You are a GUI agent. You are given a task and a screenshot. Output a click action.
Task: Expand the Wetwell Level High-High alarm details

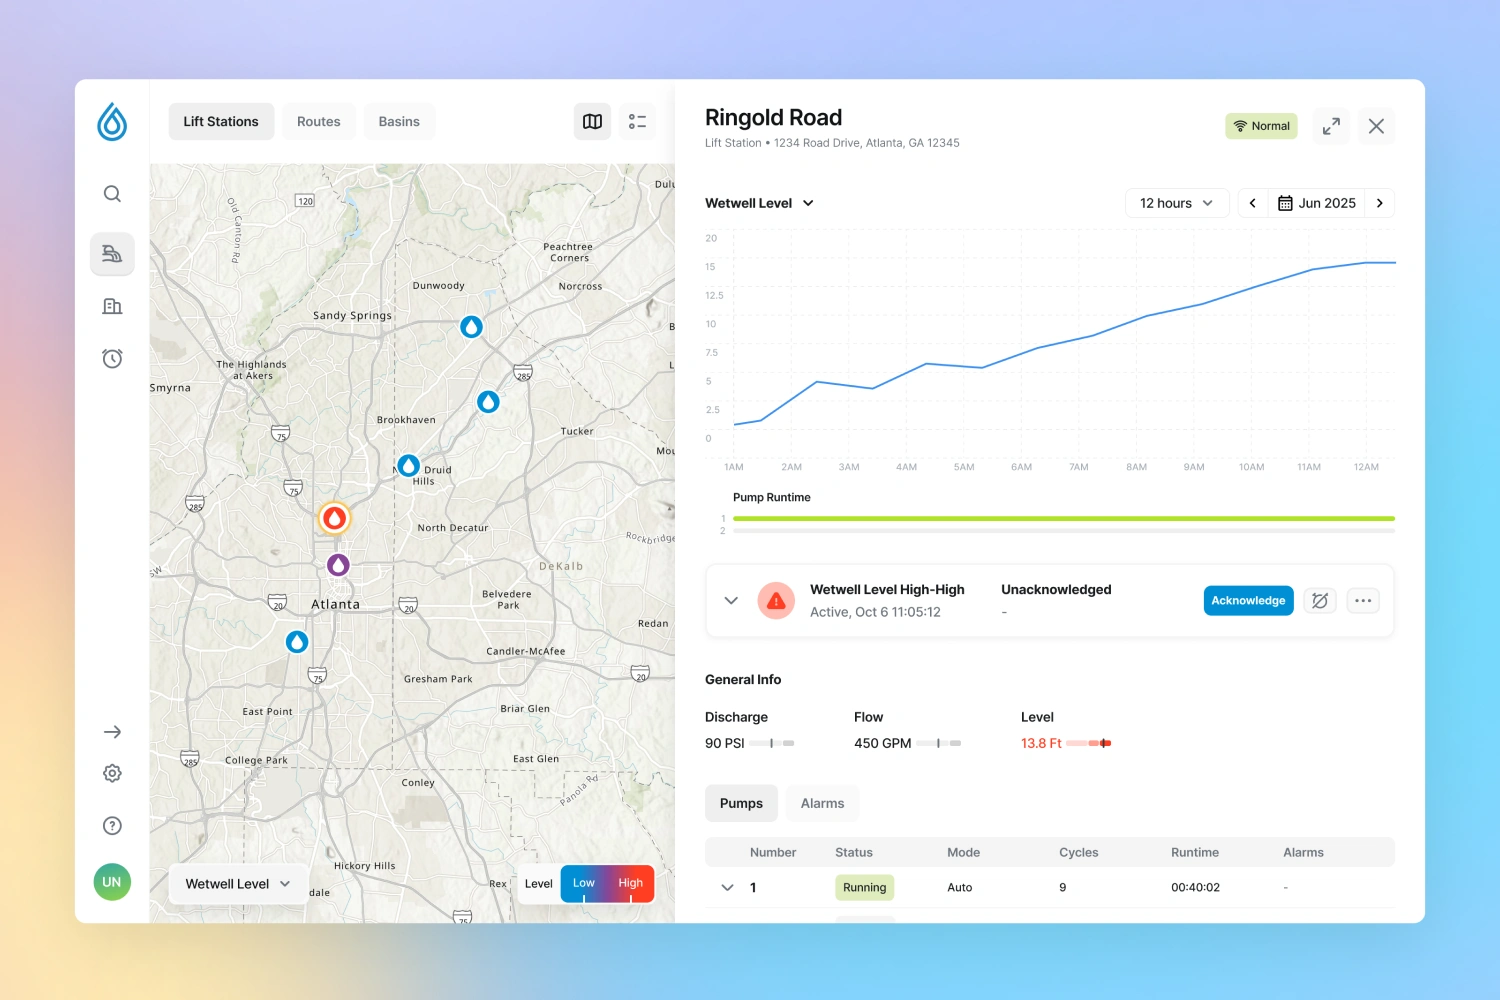tap(731, 601)
